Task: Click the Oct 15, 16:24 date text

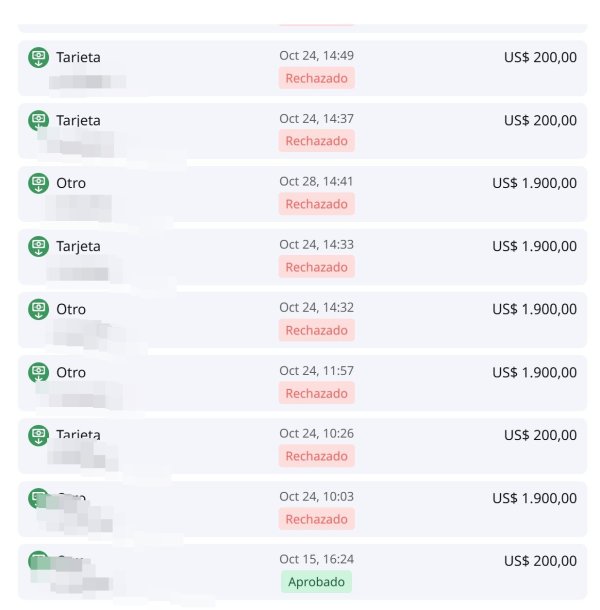Action: coord(316,559)
